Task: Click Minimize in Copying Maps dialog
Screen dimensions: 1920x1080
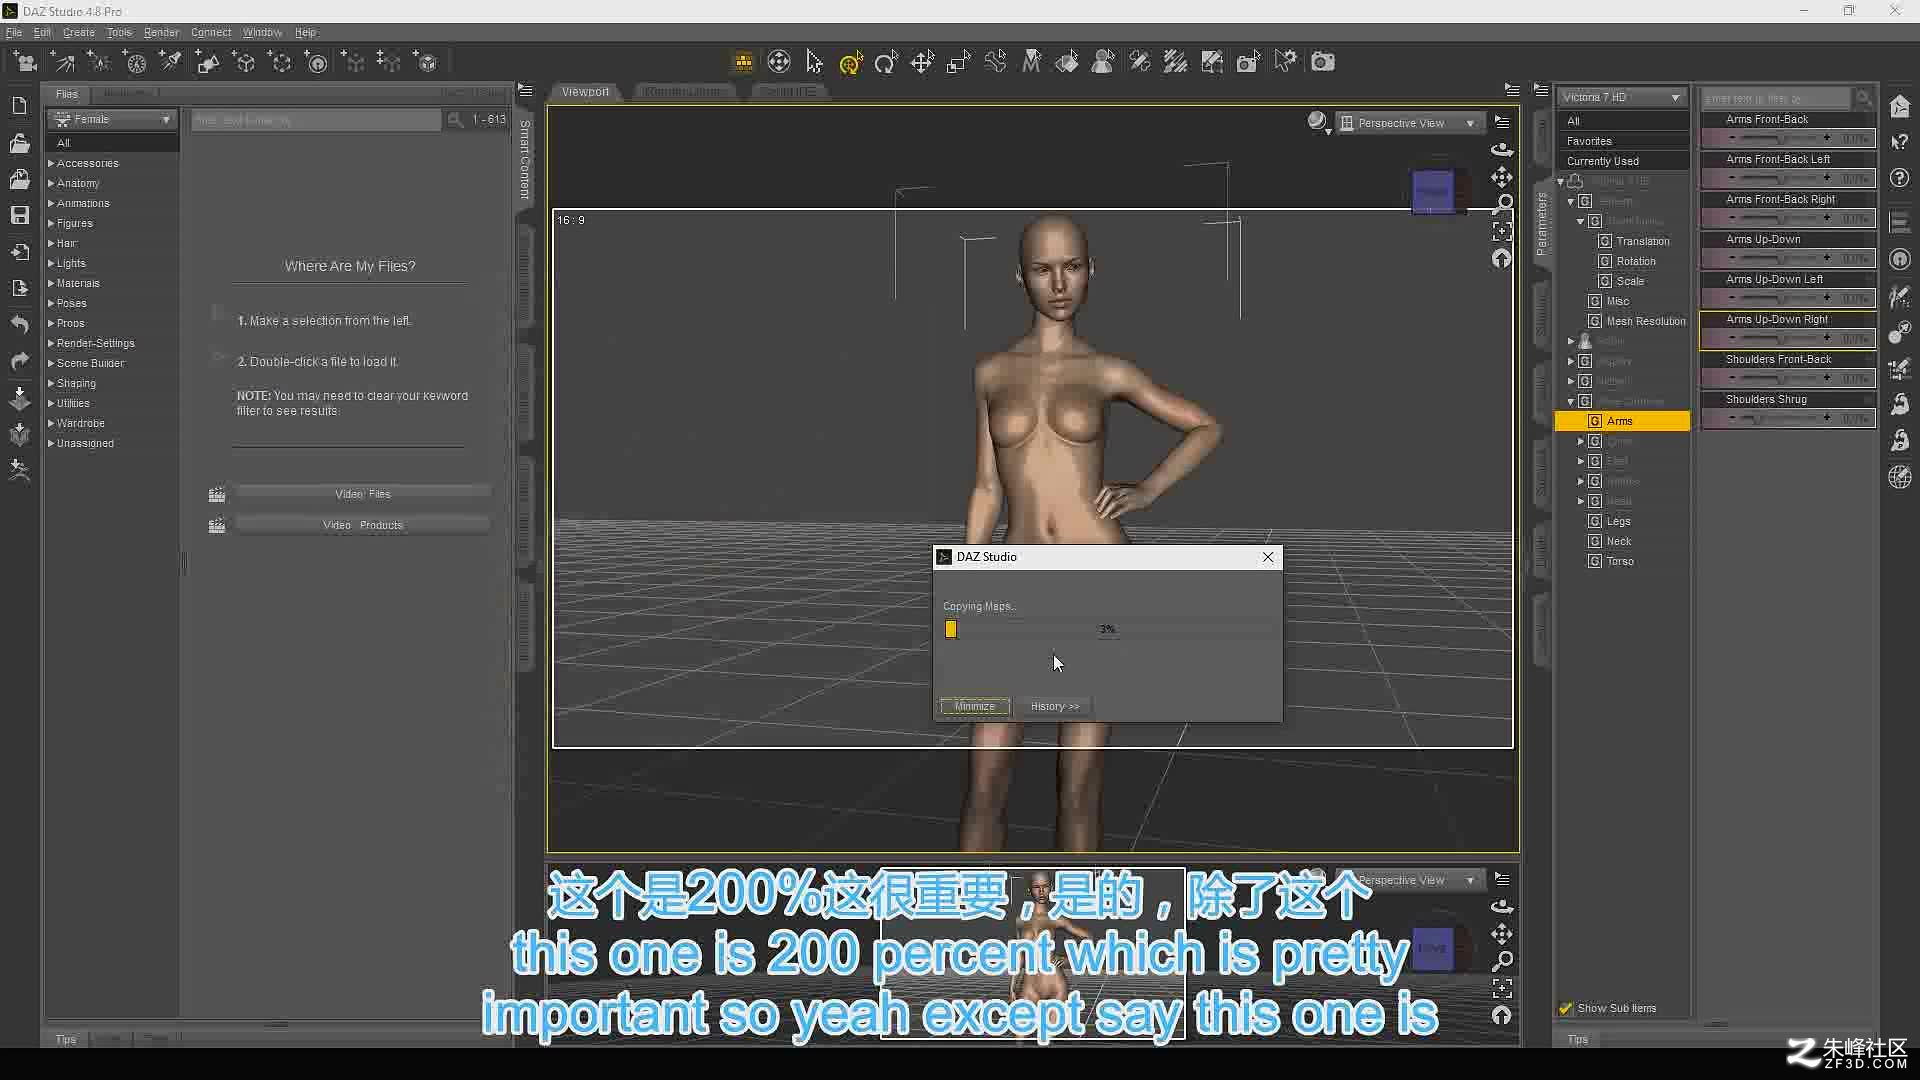Action: pos(974,706)
